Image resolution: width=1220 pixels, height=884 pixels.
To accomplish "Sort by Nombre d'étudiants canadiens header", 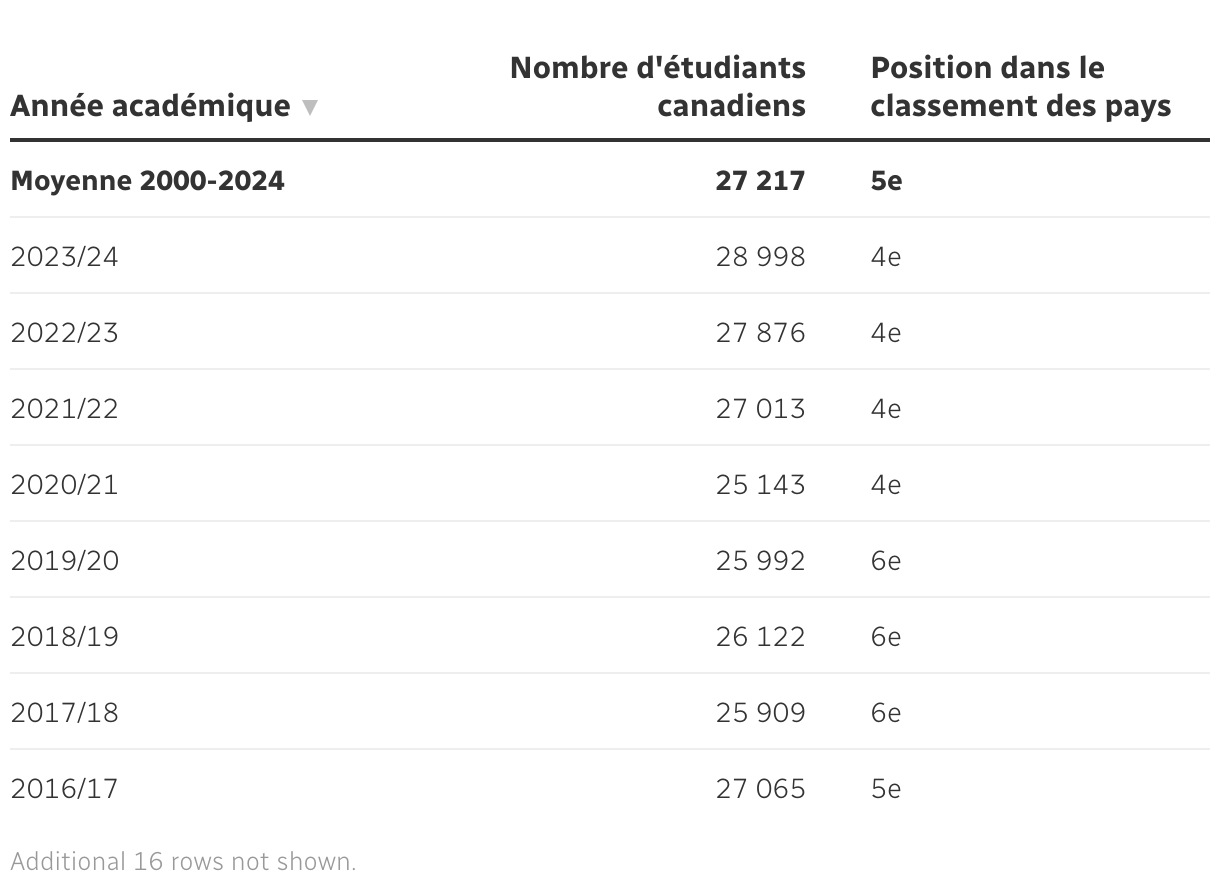I will pyautogui.click(x=658, y=86).
